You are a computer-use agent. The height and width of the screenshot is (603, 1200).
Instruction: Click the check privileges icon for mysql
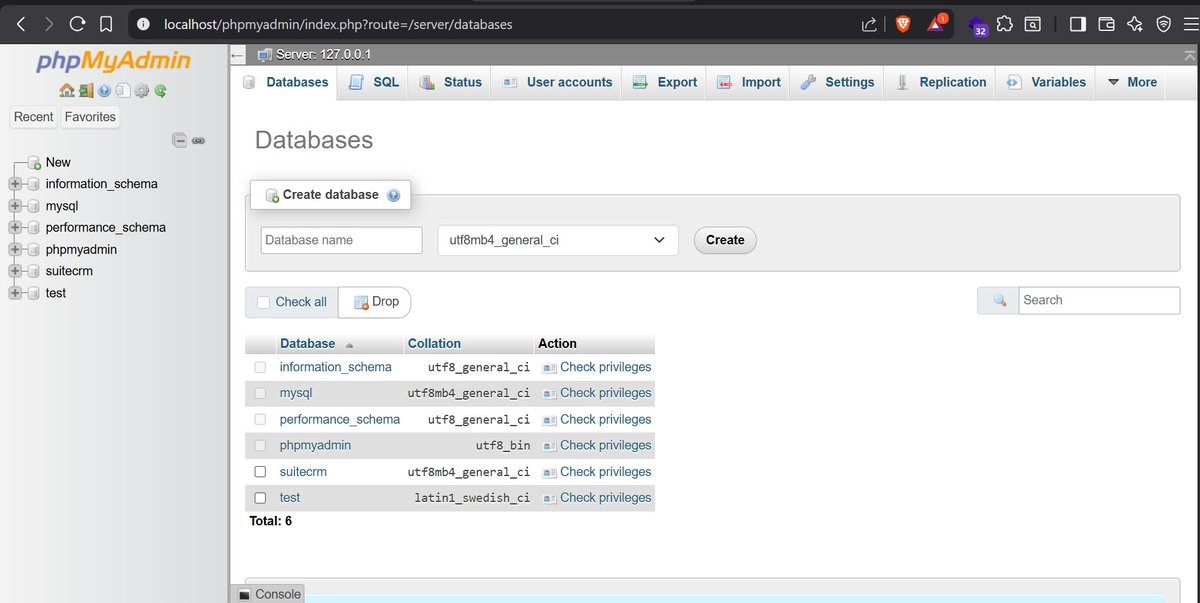tap(549, 393)
